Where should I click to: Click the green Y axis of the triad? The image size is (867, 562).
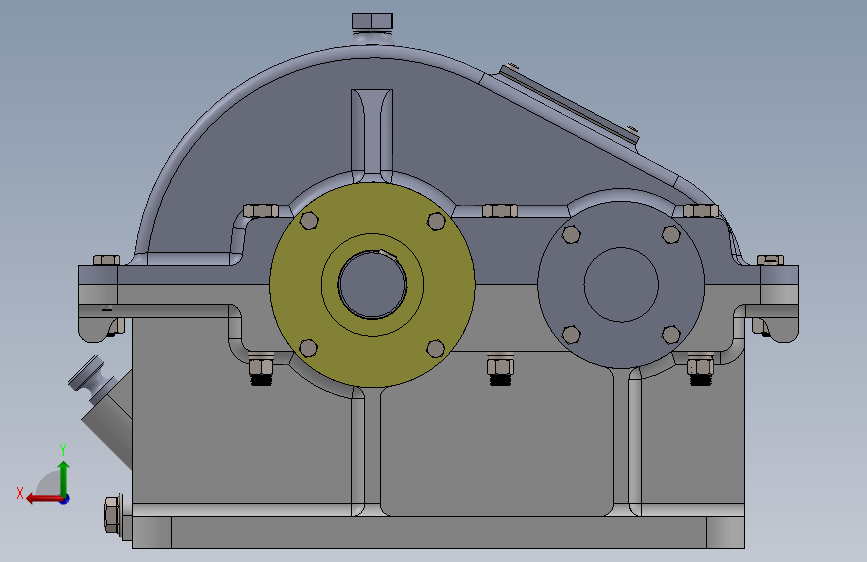[x=64, y=478]
